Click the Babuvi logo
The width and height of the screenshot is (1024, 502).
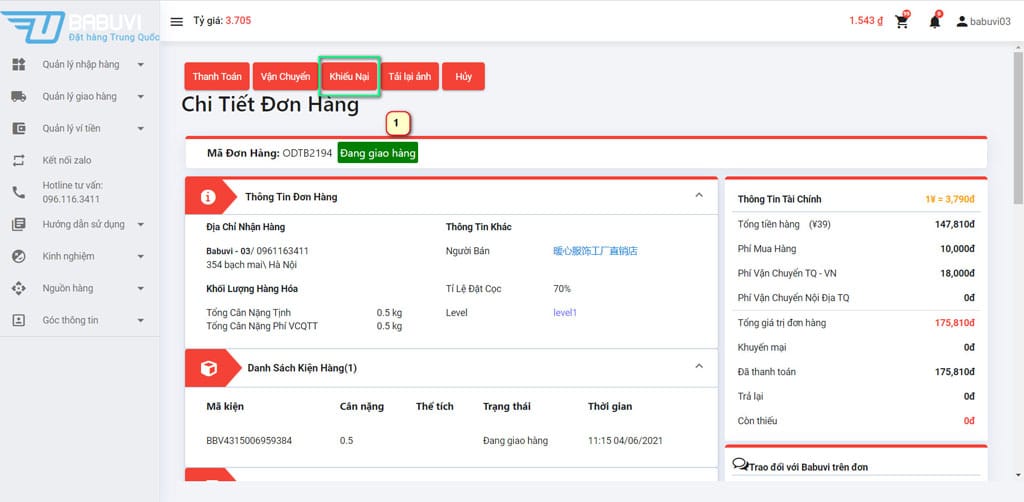(x=80, y=26)
